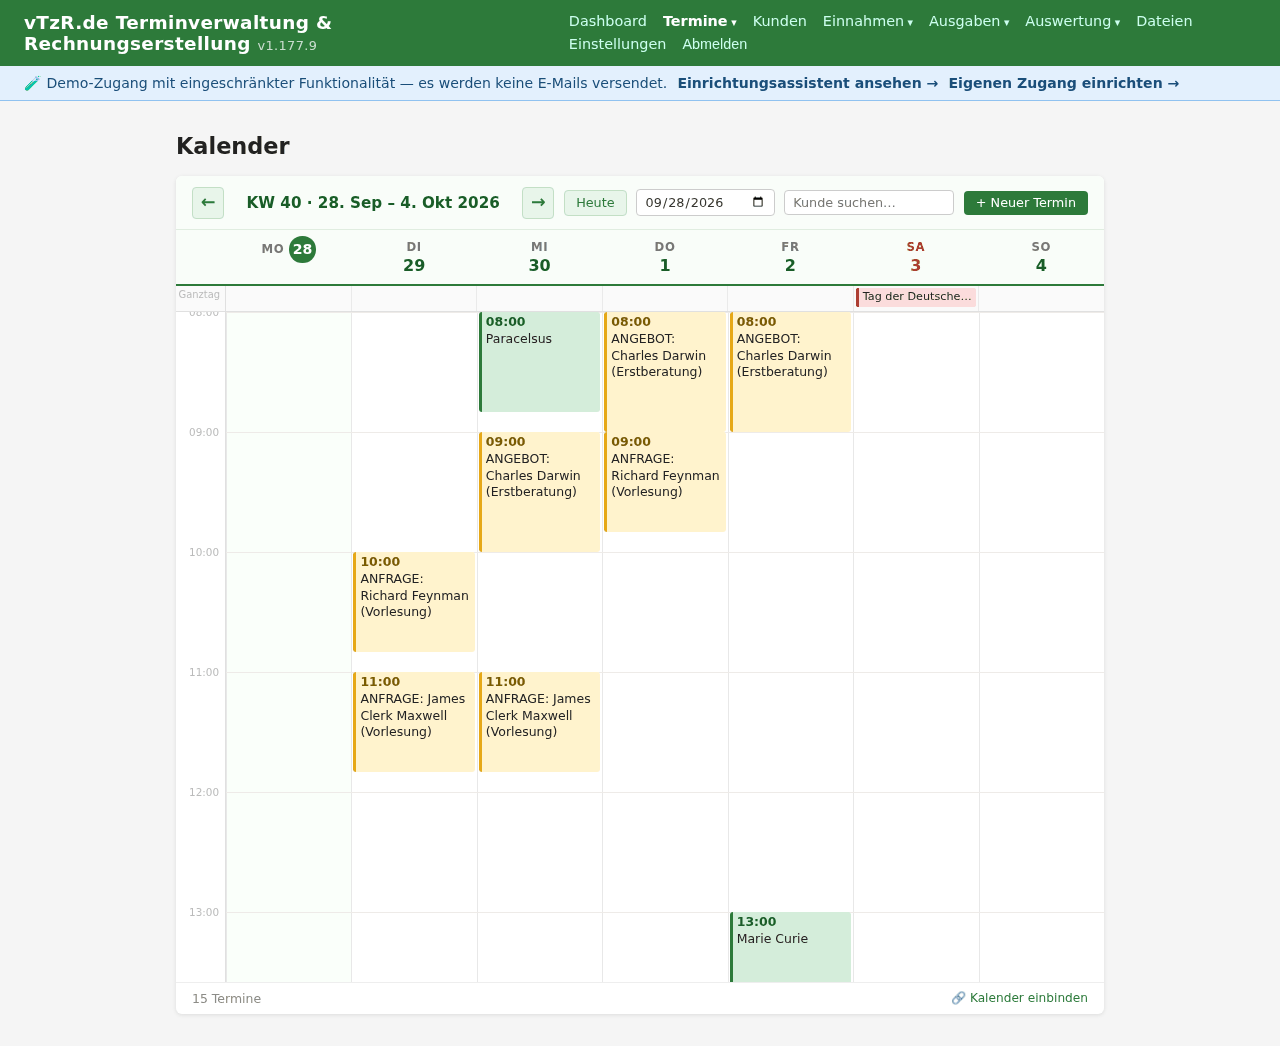The image size is (1280, 1046).
Task: Open Einstellungen in the navigation
Action: [x=617, y=44]
